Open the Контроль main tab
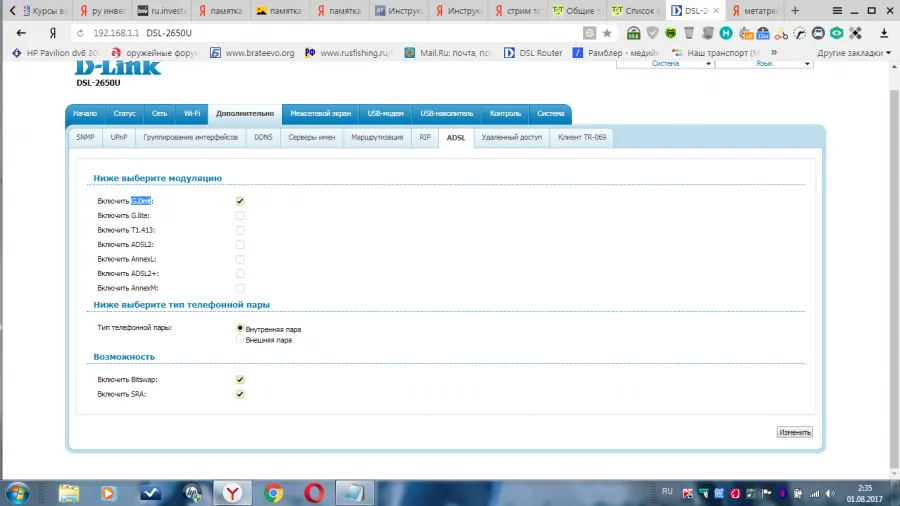The image size is (900, 506). click(505, 114)
